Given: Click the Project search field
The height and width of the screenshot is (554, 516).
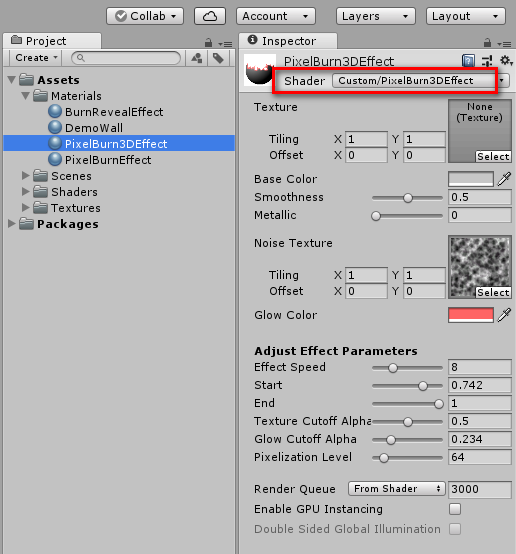Looking at the screenshot, I should coord(126,58).
